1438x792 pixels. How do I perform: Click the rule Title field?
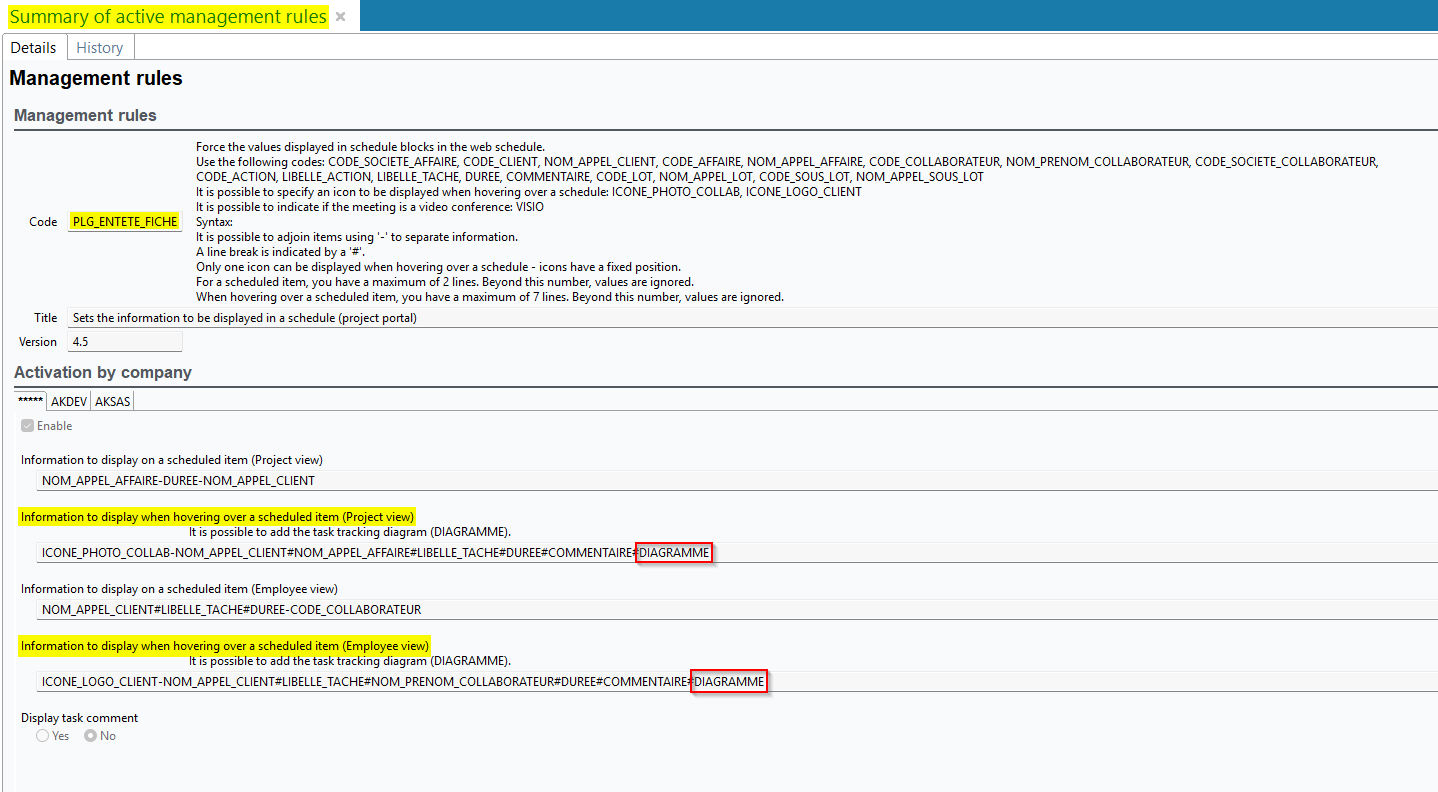tap(700, 318)
